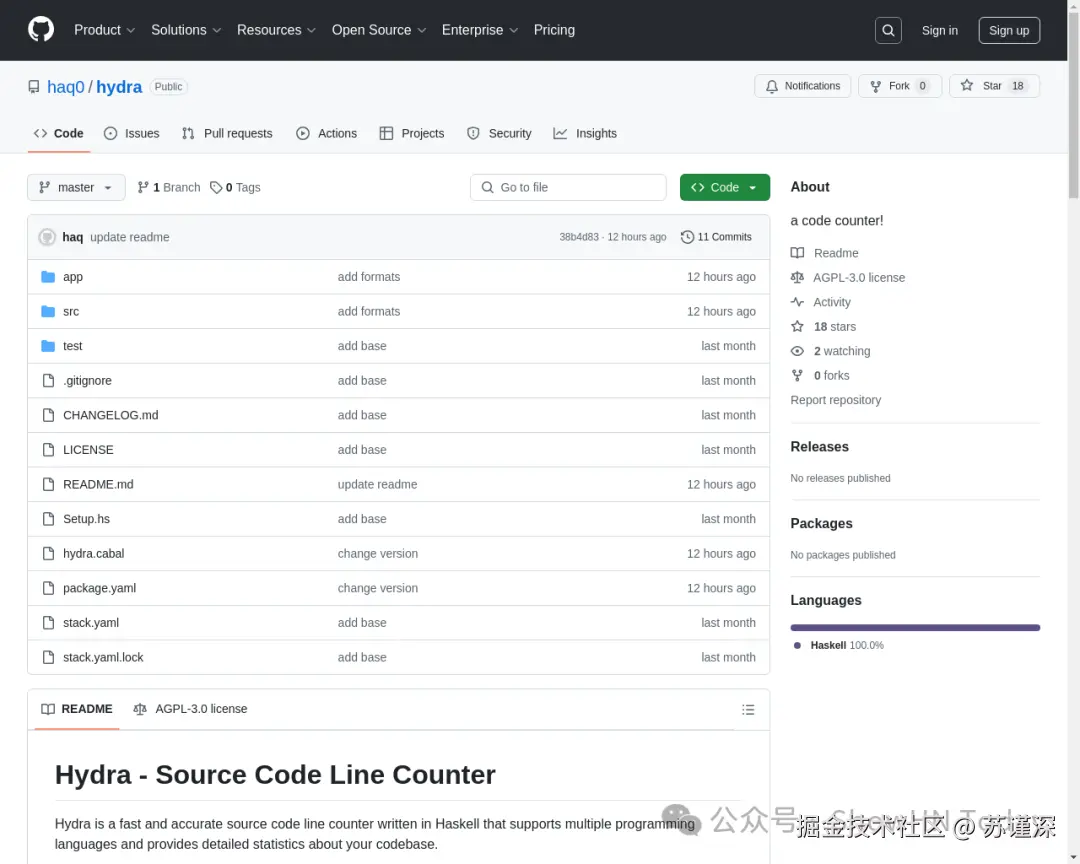Open the Pricing page
1080x864 pixels.
554,30
